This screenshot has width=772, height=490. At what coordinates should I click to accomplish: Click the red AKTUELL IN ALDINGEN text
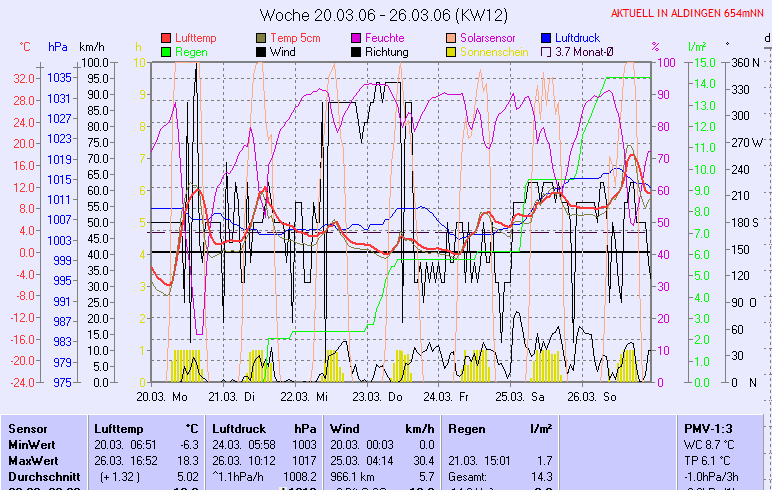coord(687,13)
